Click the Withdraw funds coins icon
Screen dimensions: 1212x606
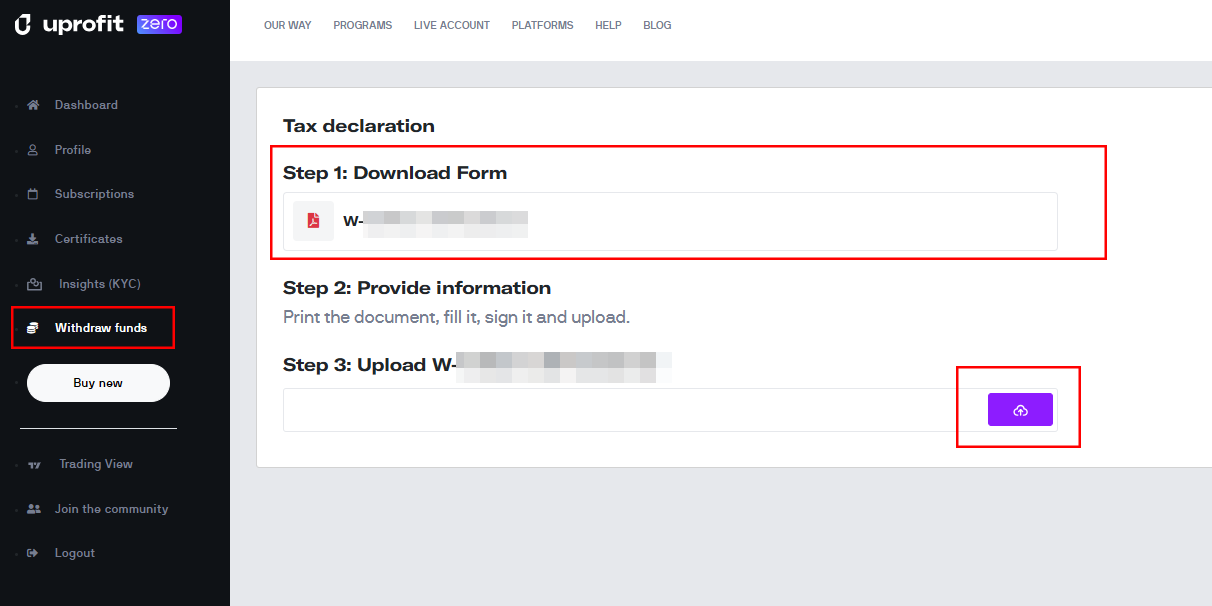click(33, 328)
